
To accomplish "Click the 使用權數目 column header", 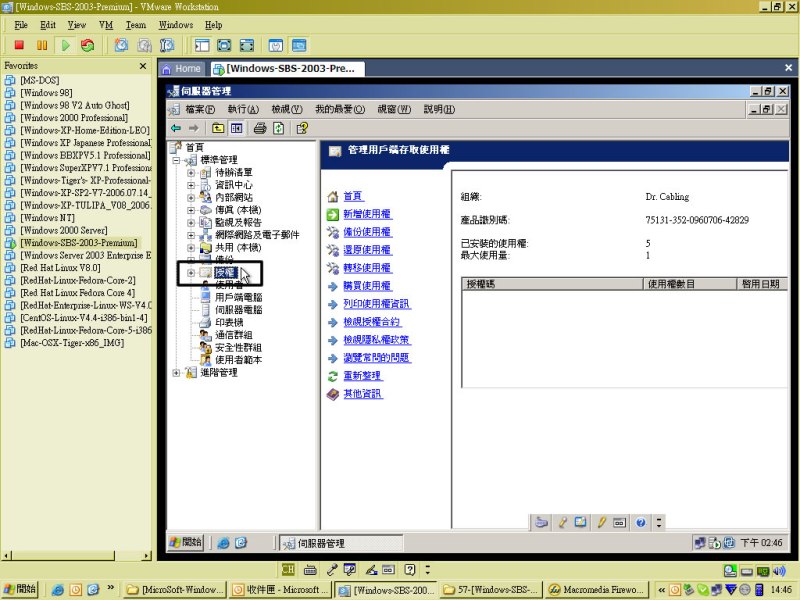I will 690,284.
